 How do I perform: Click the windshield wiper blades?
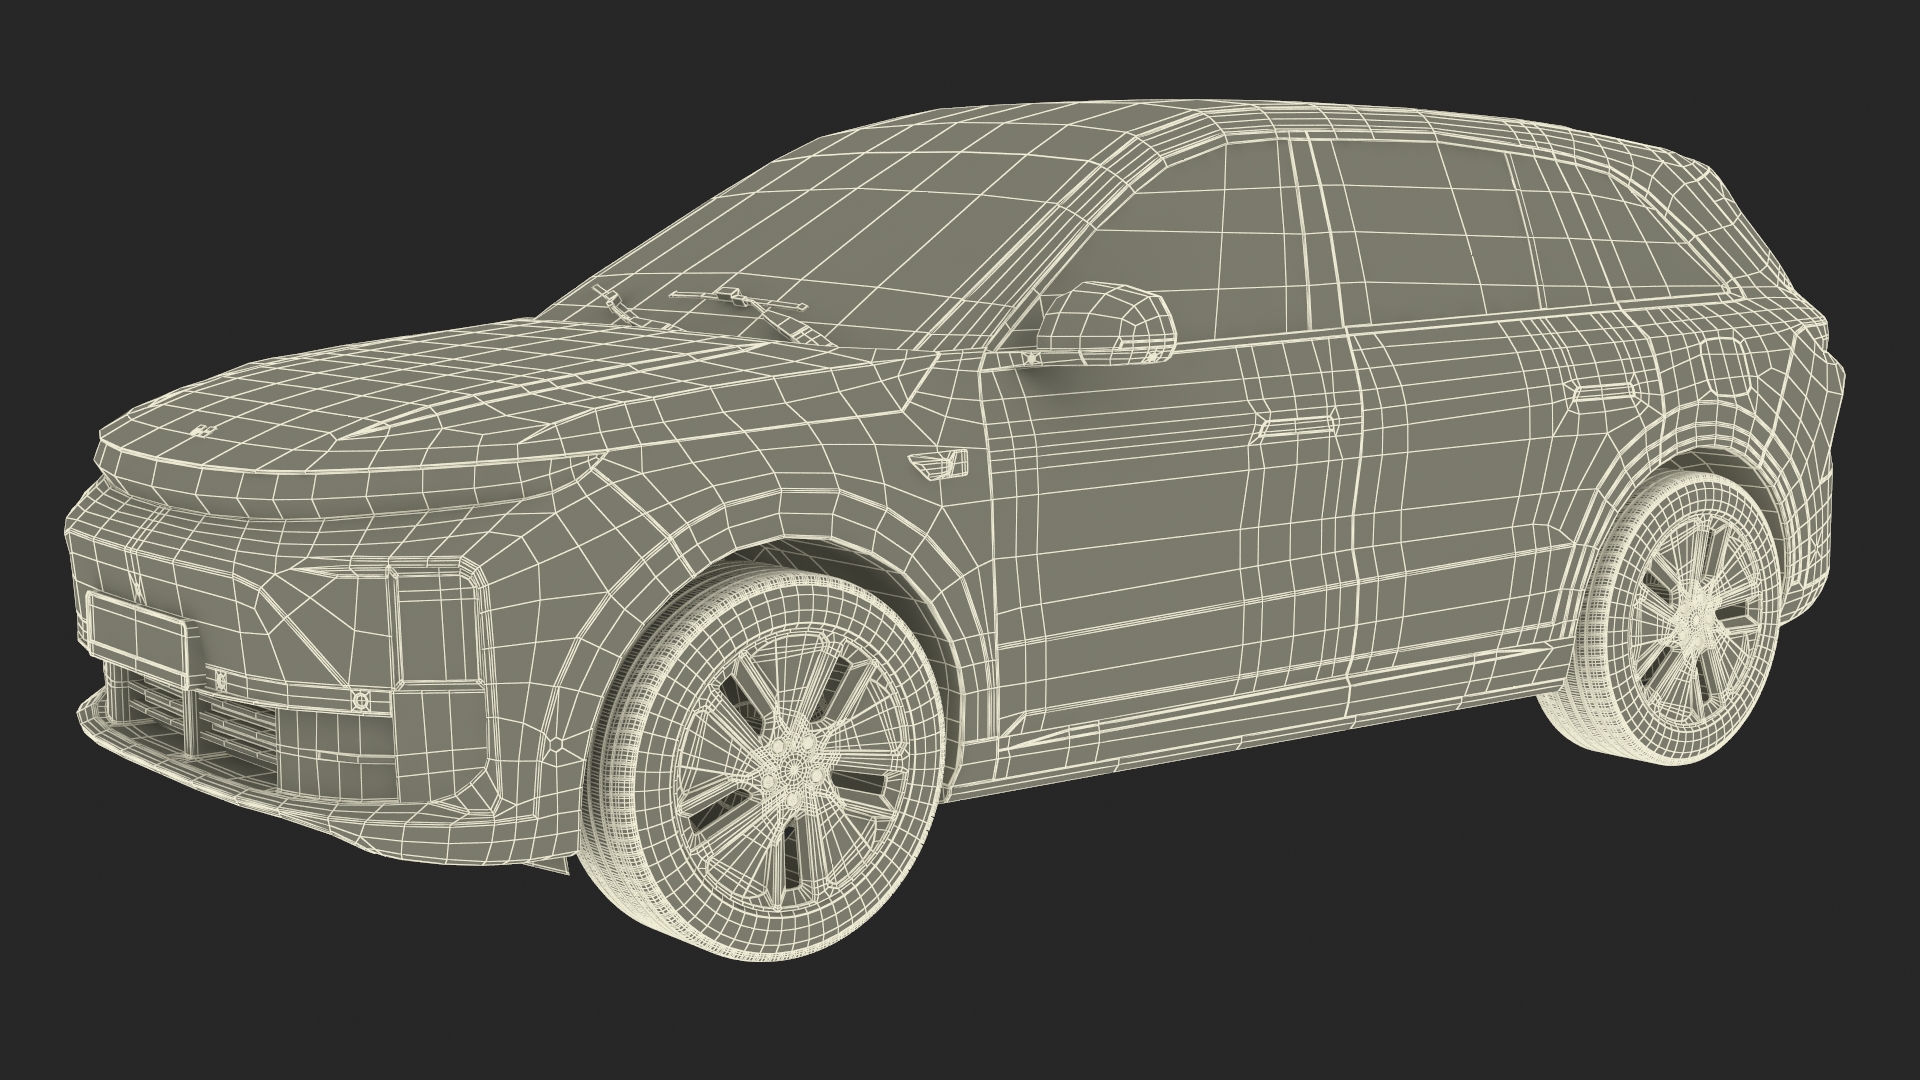point(737,300)
